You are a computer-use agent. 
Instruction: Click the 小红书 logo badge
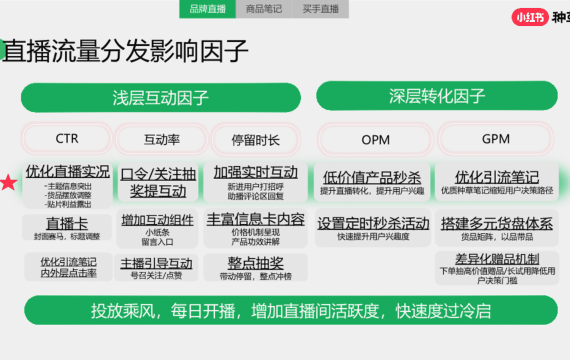tap(530, 17)
